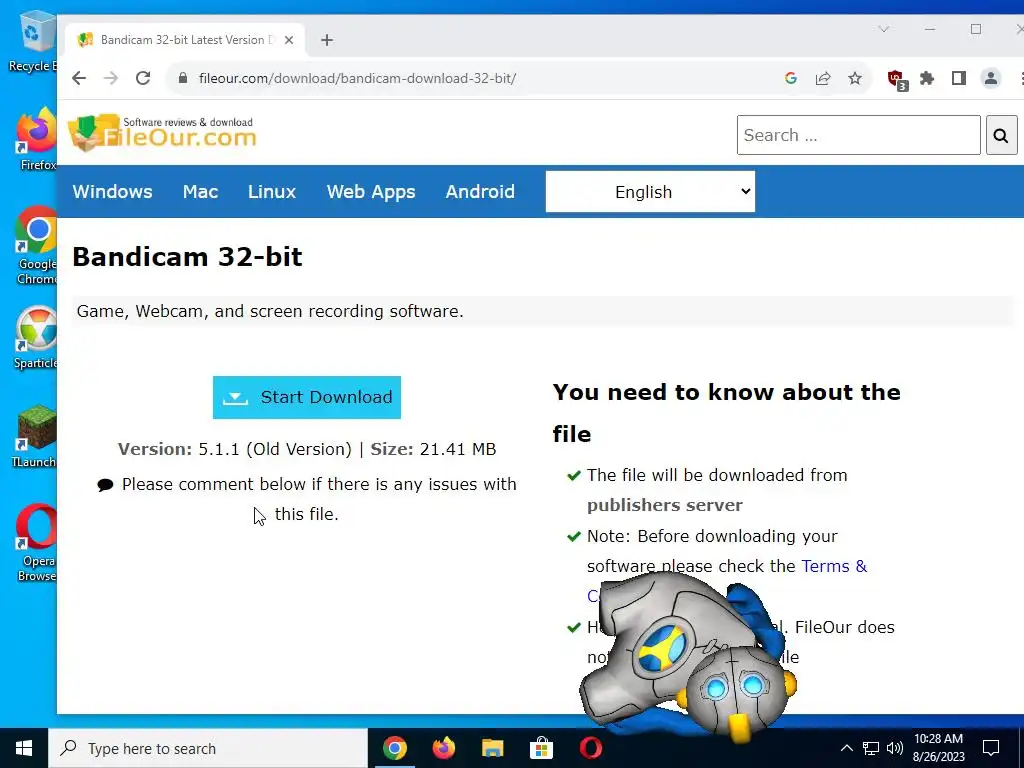Open the Mac menu item

pyautogui.click(x=200, y=191)
